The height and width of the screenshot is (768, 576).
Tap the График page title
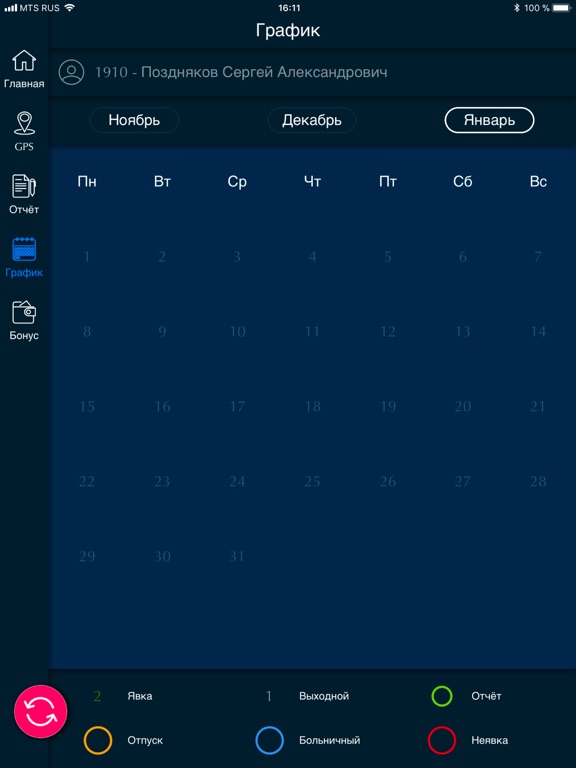(x=288, y=30)
